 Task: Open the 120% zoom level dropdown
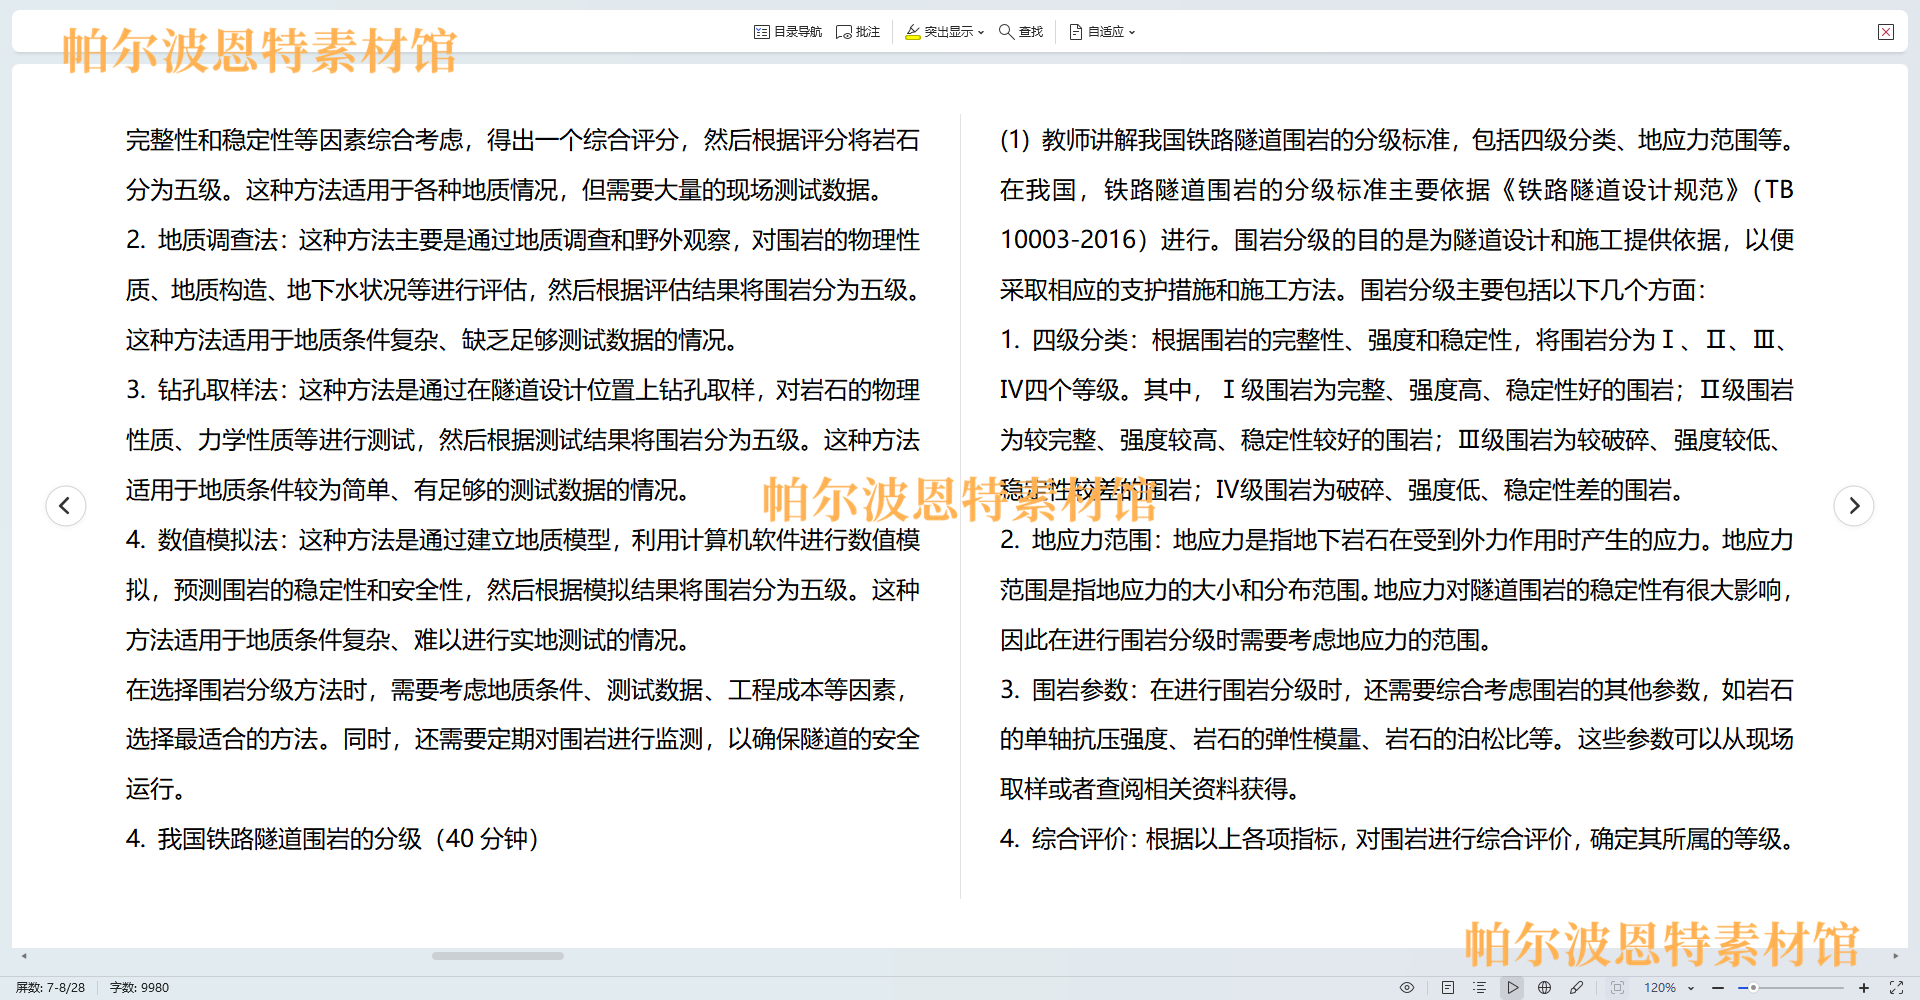point(1670,988)
